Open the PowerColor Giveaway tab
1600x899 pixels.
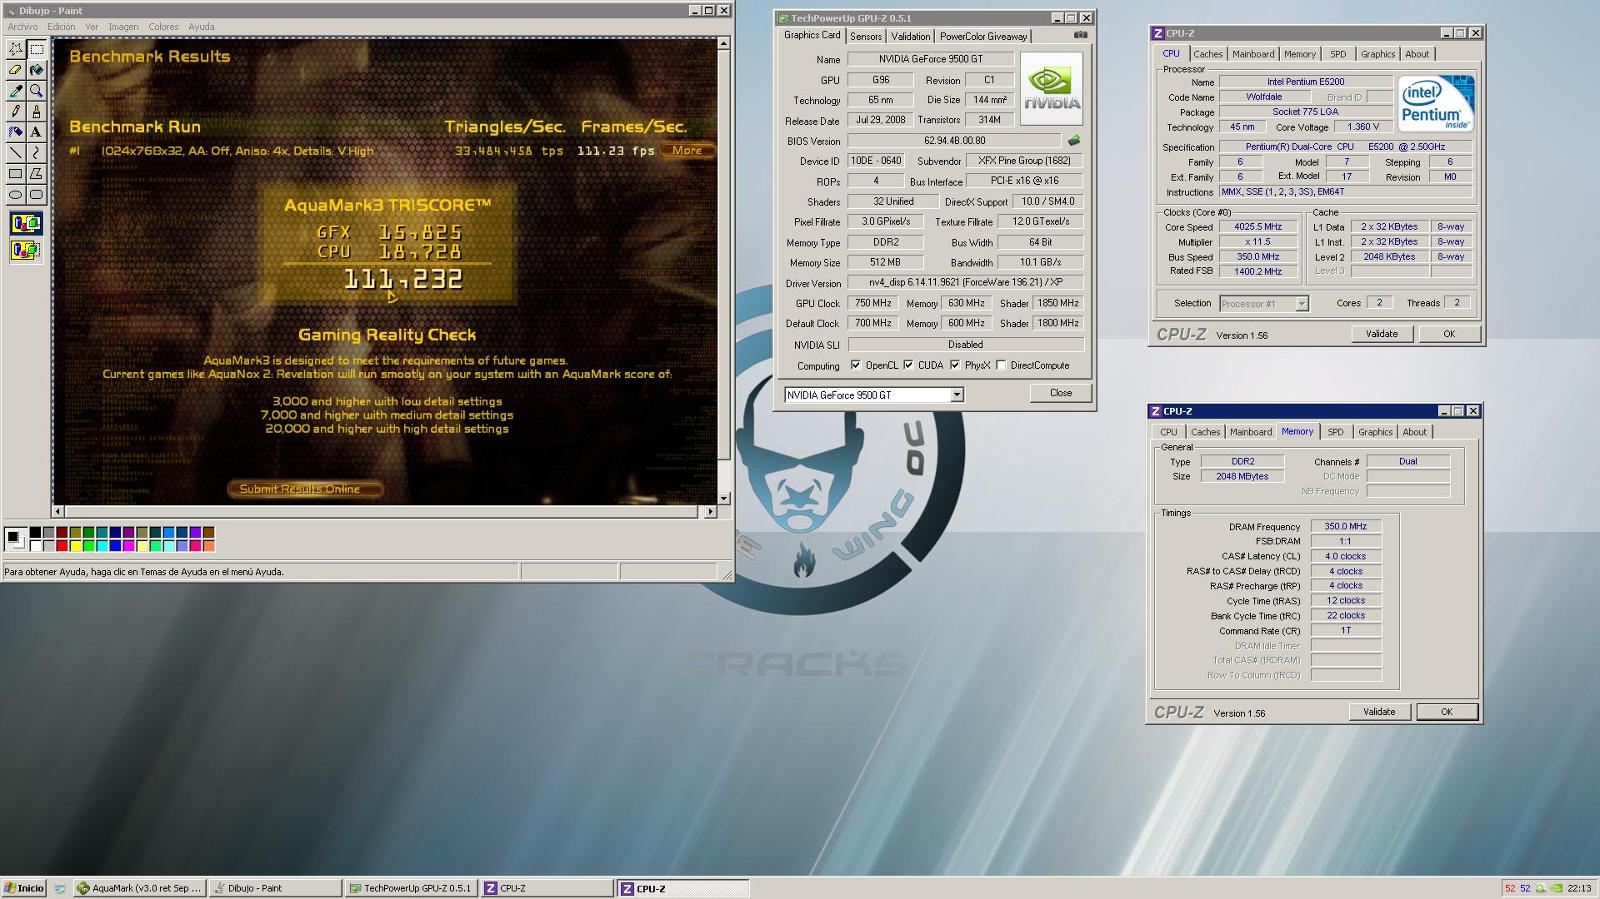click(x=983, y=36)
